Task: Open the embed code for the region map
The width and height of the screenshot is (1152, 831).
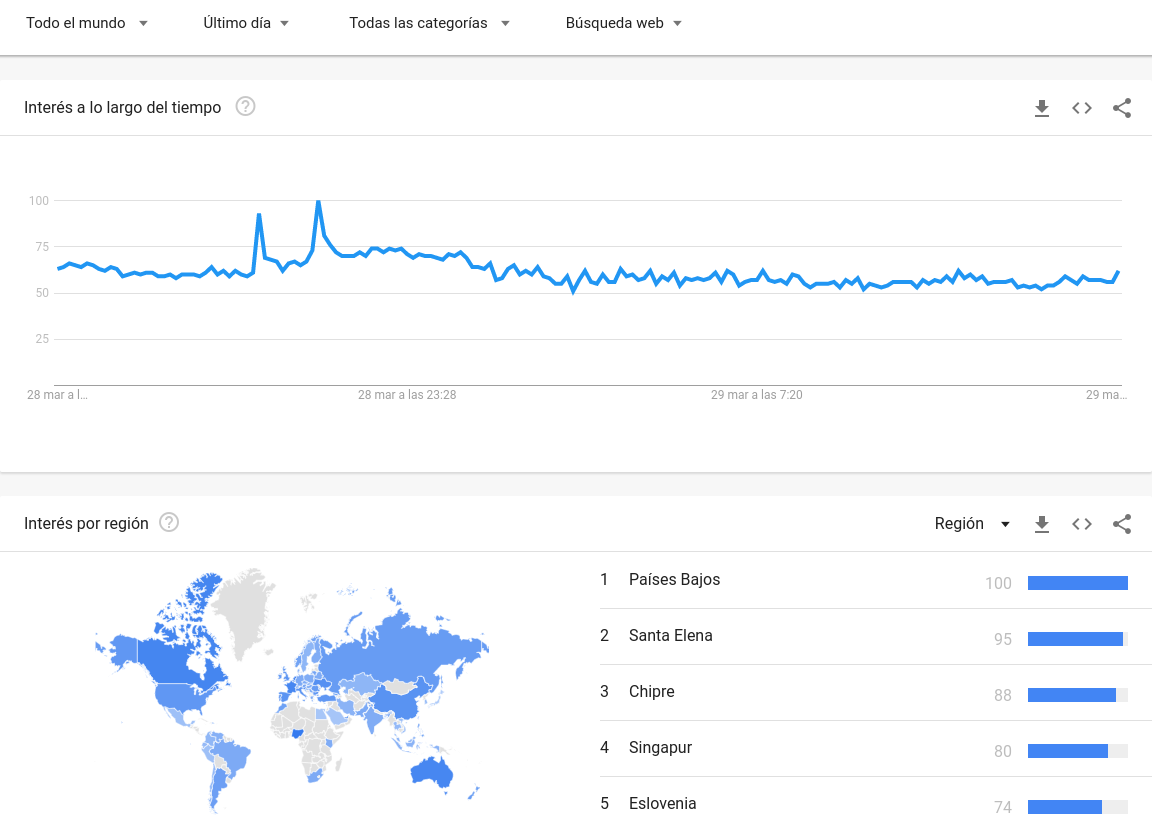Action: (x=1081, y=524)
